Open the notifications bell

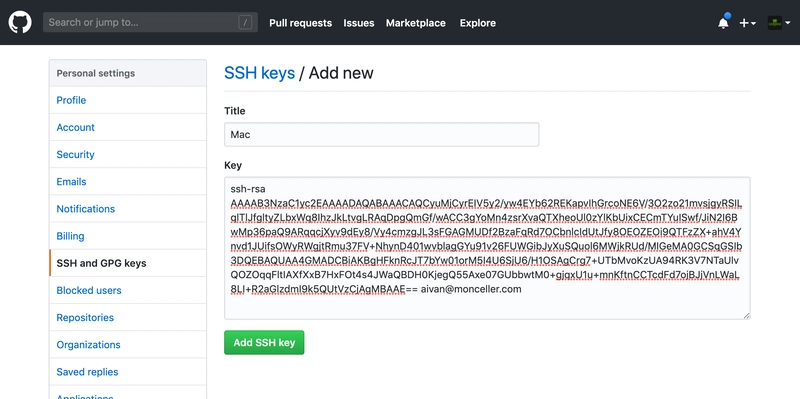(x=723, y=22)
